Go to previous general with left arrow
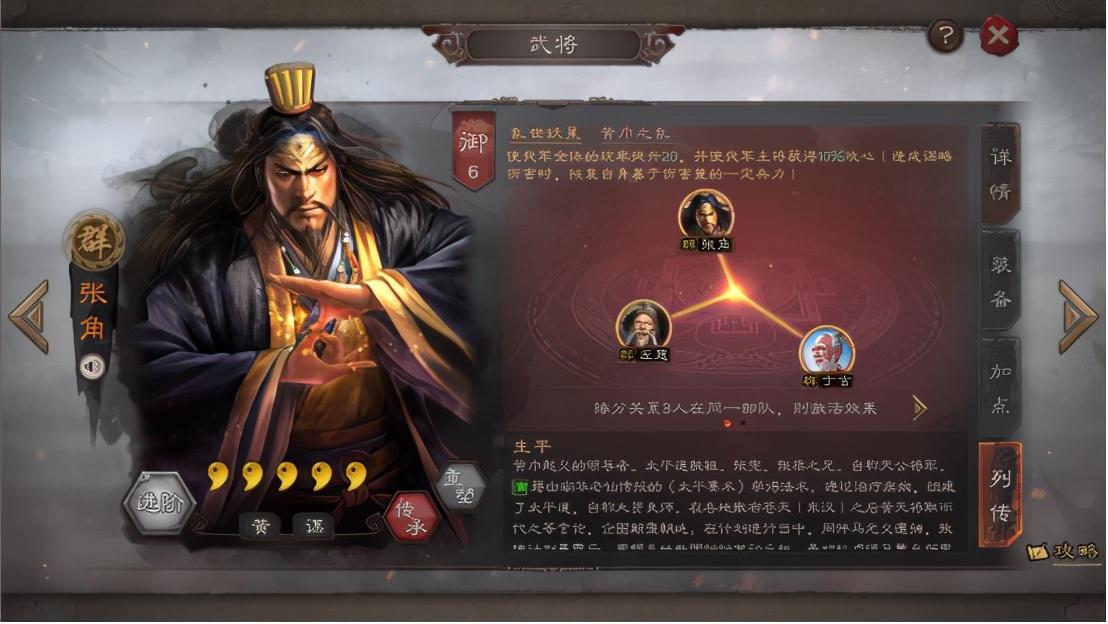Screen dimensions: 1108x624 pos(30,317)
